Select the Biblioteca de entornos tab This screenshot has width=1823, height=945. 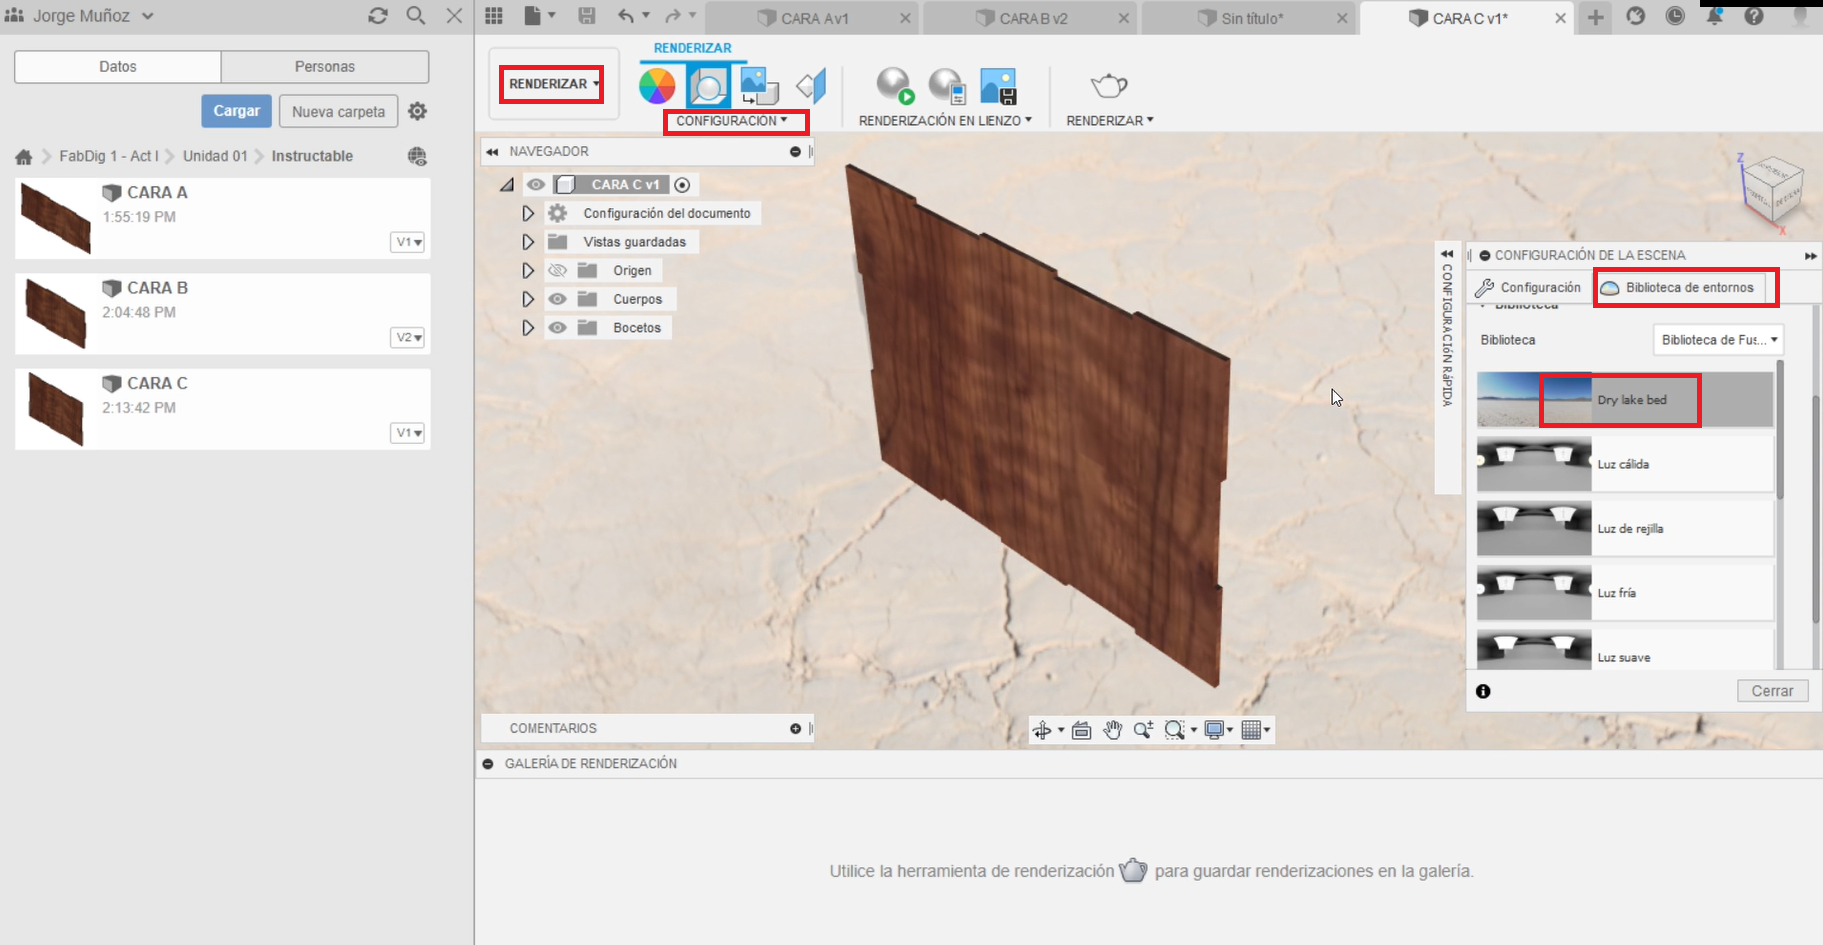1679,288
